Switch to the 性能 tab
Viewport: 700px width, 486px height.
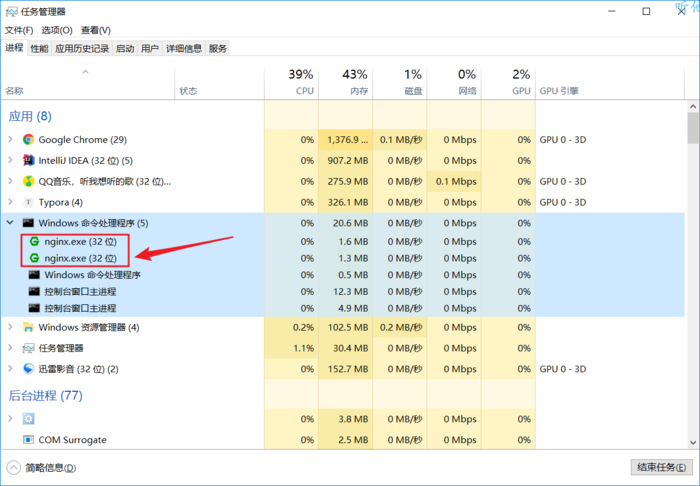click(x=39, y=49)
